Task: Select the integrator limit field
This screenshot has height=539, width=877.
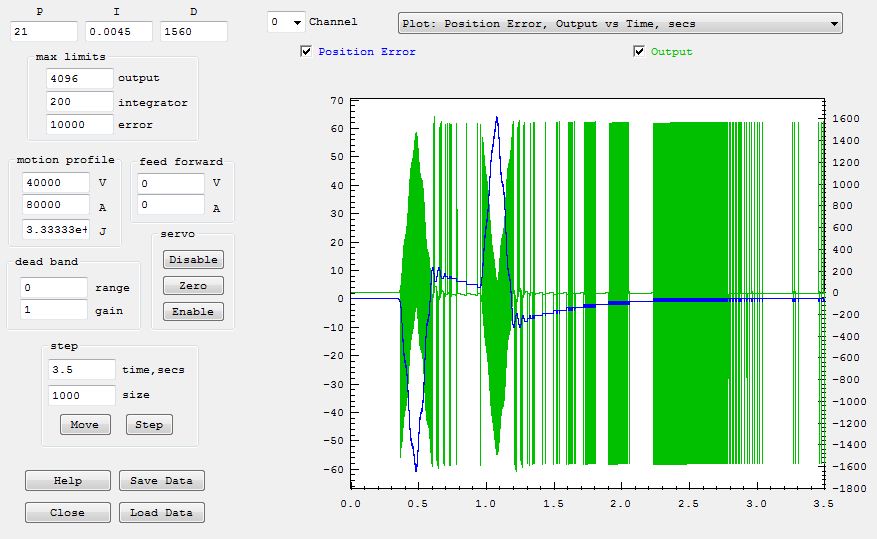Action: pyautogui.click(x=79, y=102)
